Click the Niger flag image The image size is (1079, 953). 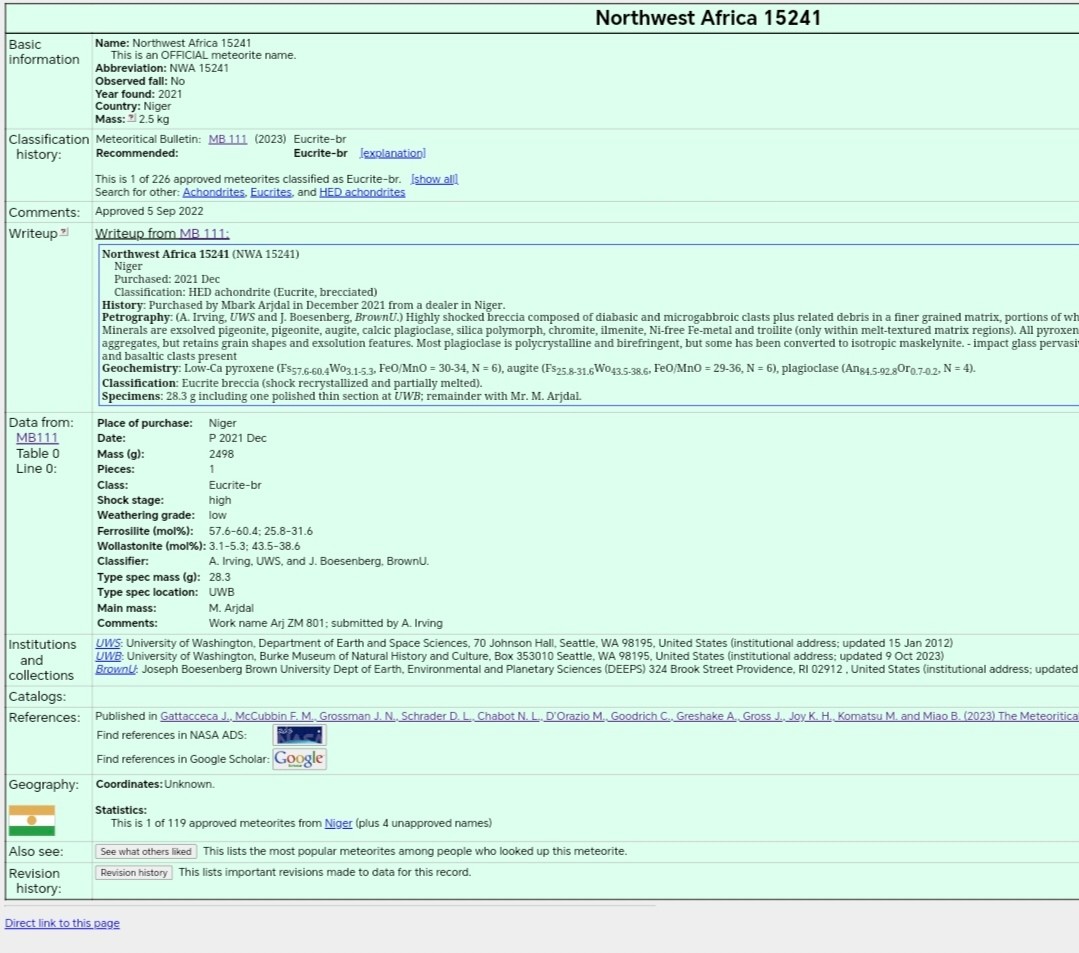pyautogui.click(x=32, y=820)
